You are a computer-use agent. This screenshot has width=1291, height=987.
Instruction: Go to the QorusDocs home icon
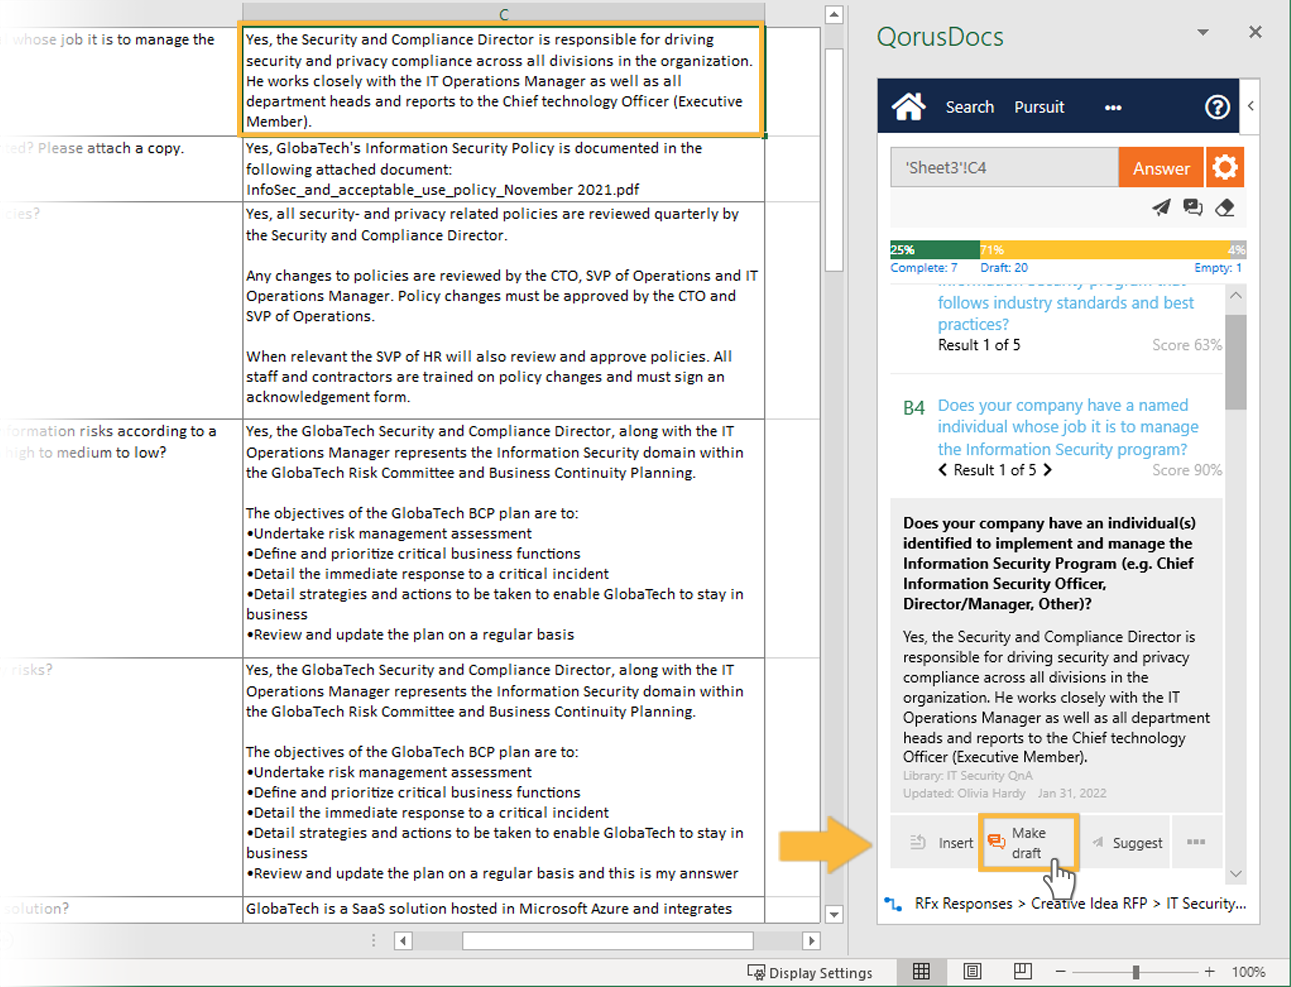tap(908, 107)
